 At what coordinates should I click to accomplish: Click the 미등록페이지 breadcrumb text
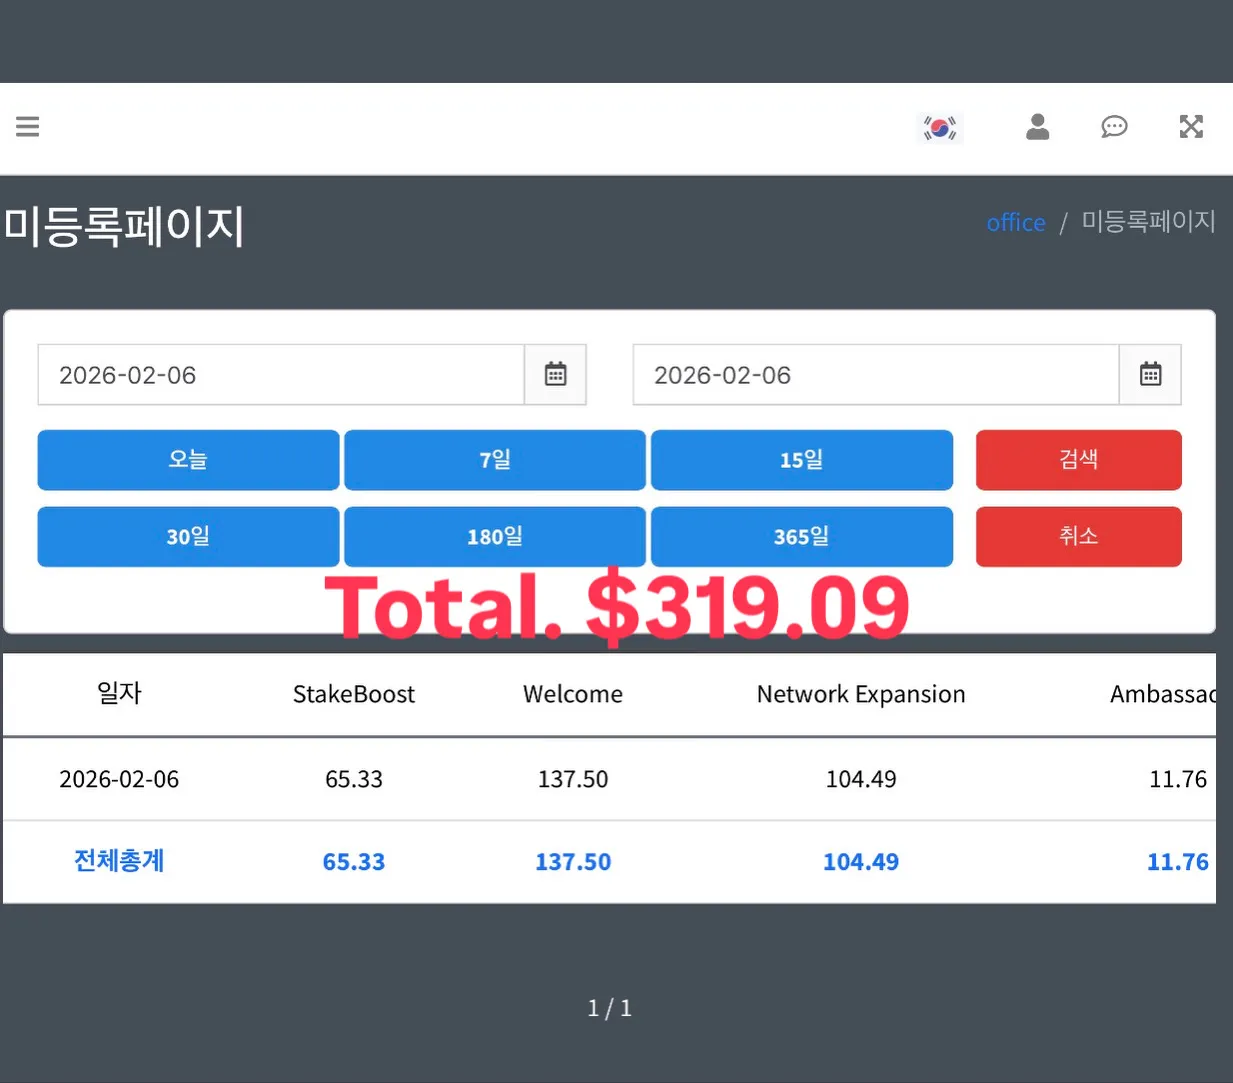point(1149,221)
